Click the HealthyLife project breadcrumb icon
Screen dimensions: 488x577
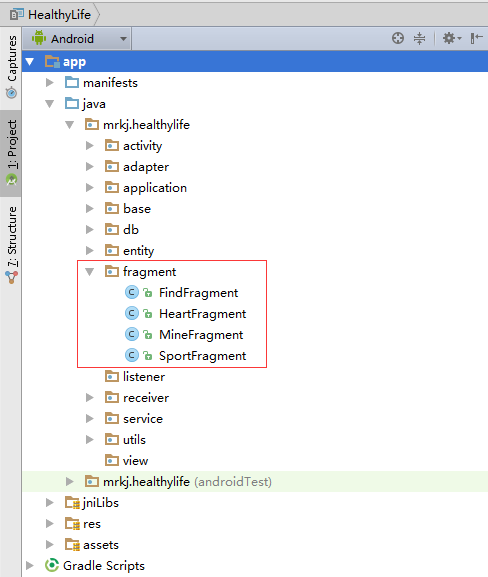(x=17, y=15)
